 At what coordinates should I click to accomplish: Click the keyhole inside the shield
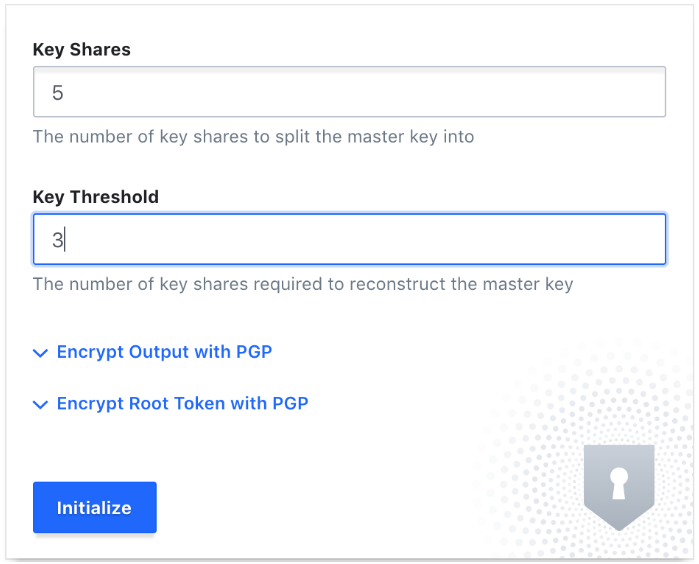[x=619, y=482]
